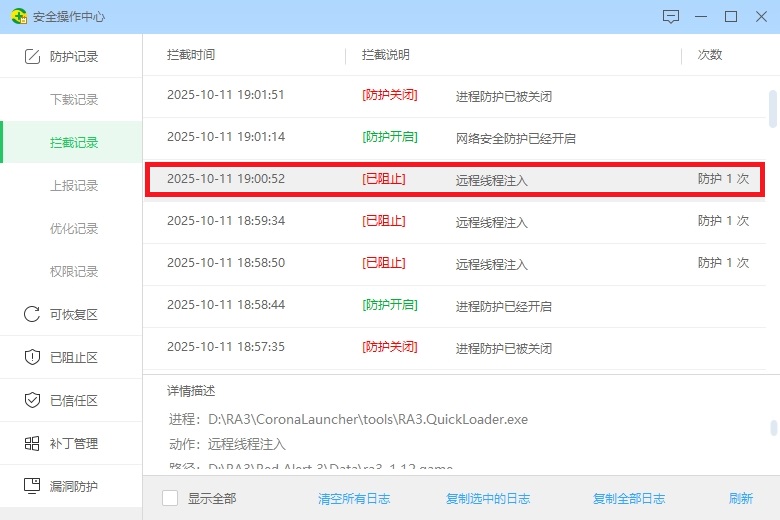Enable the 显示全部 checkbox

tap(170, 498)
